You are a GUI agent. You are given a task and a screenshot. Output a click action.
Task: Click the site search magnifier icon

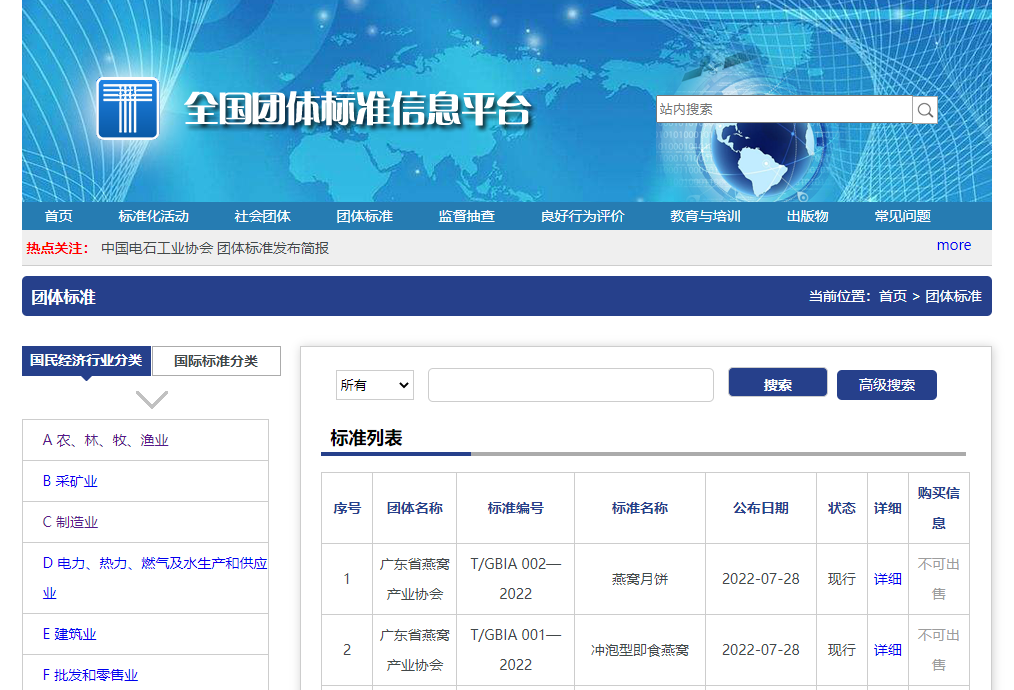click(925, 110)
